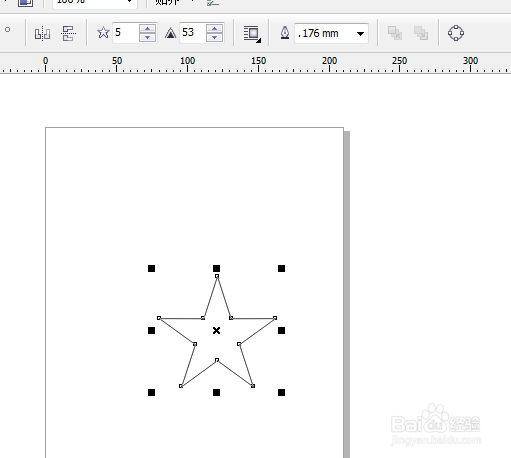Click the star's center X marker
Viewport: 511px width, 458px height.
216,330
